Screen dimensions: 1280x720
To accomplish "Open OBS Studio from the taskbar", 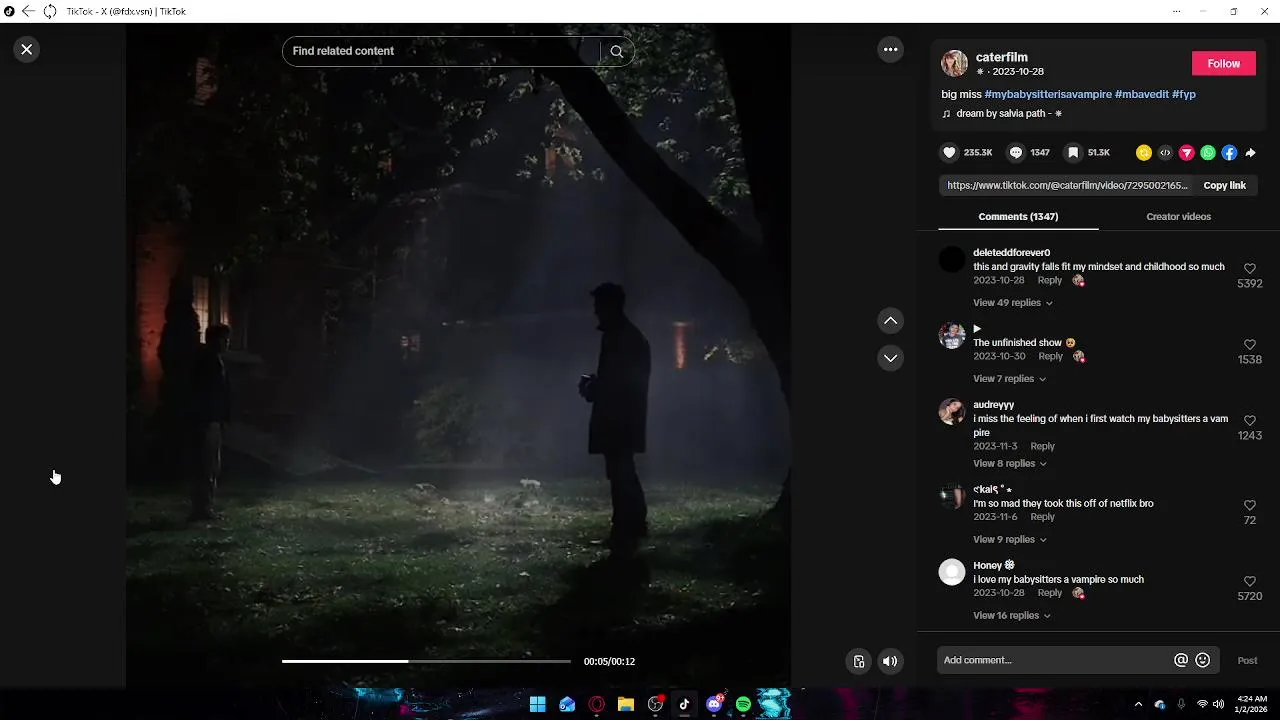I will pos(655,704).
